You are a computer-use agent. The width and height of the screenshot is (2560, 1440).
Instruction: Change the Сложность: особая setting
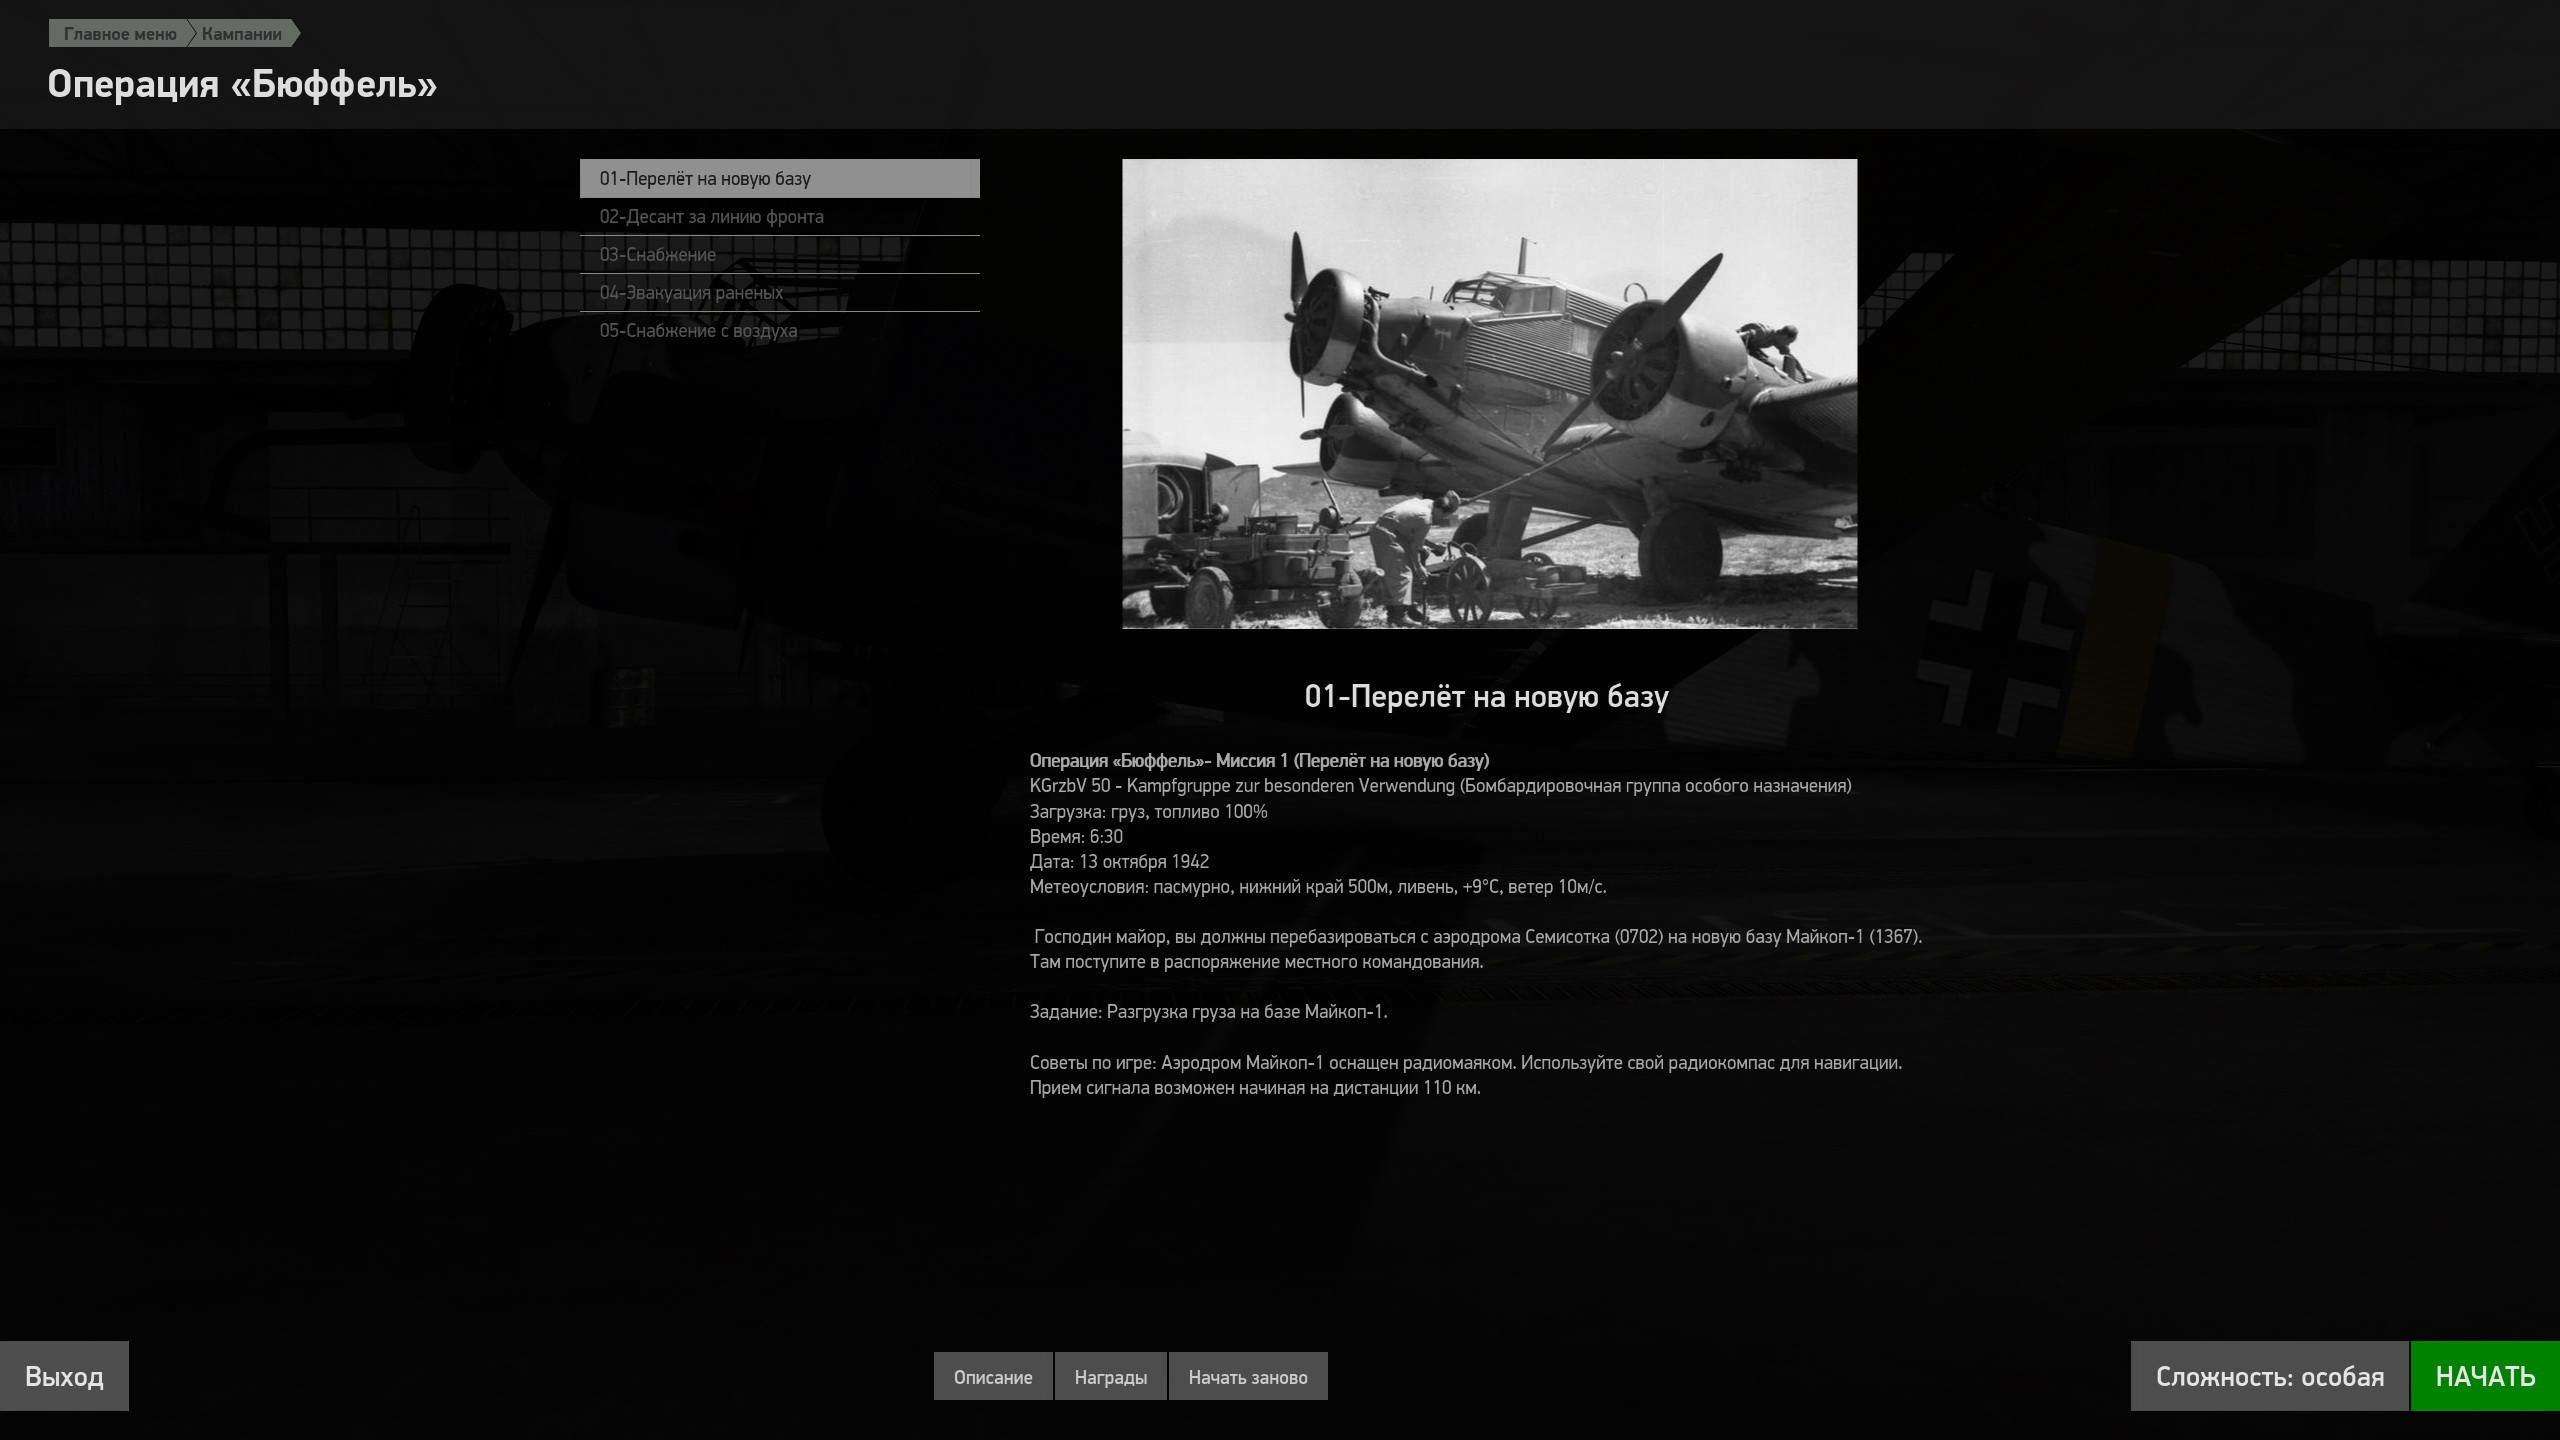pos(2269,1376)
